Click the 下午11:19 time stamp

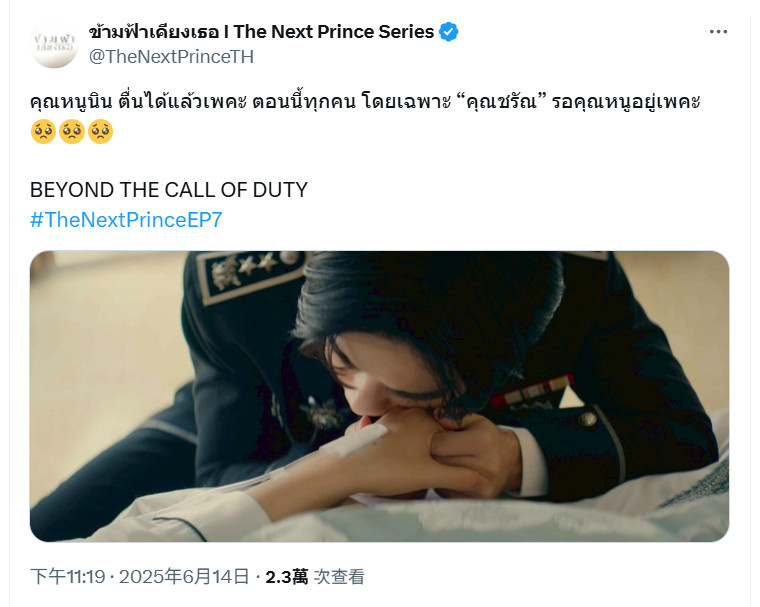(67, 576)
